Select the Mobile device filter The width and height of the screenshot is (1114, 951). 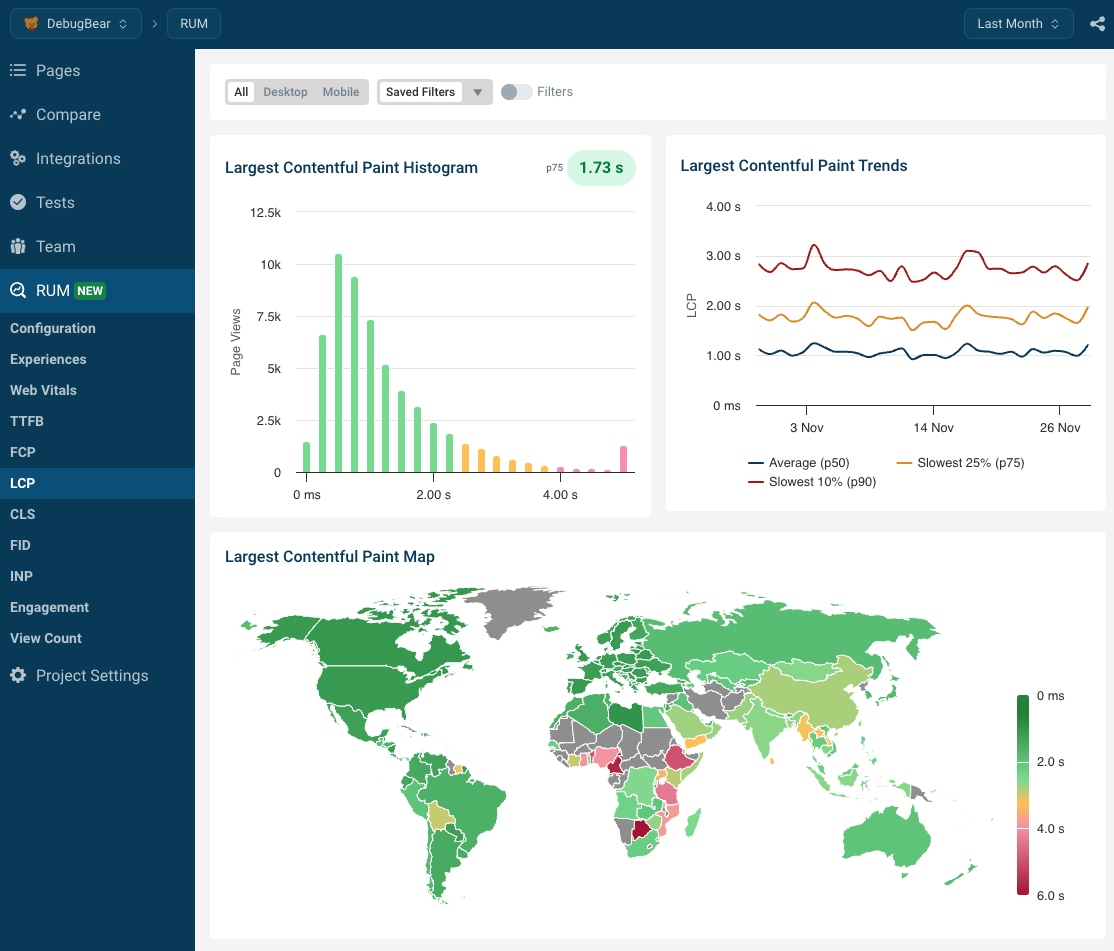(x=341, y=92)
